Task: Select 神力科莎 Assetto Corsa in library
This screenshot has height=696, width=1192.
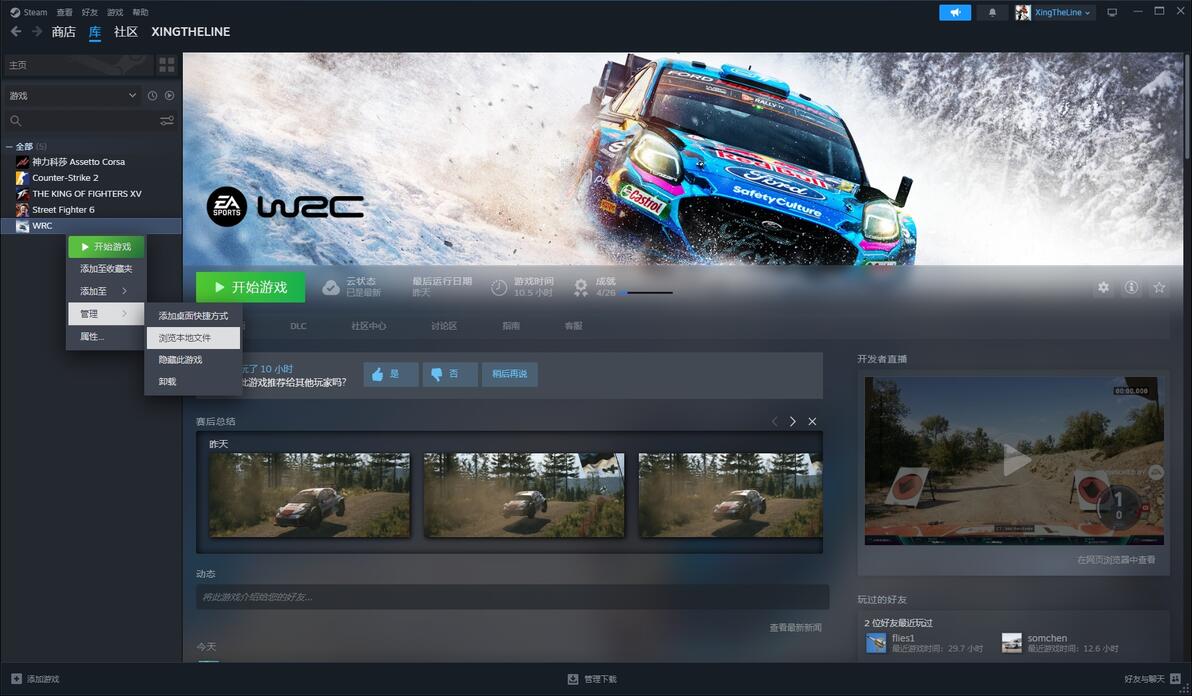Action: pos(91,162)
